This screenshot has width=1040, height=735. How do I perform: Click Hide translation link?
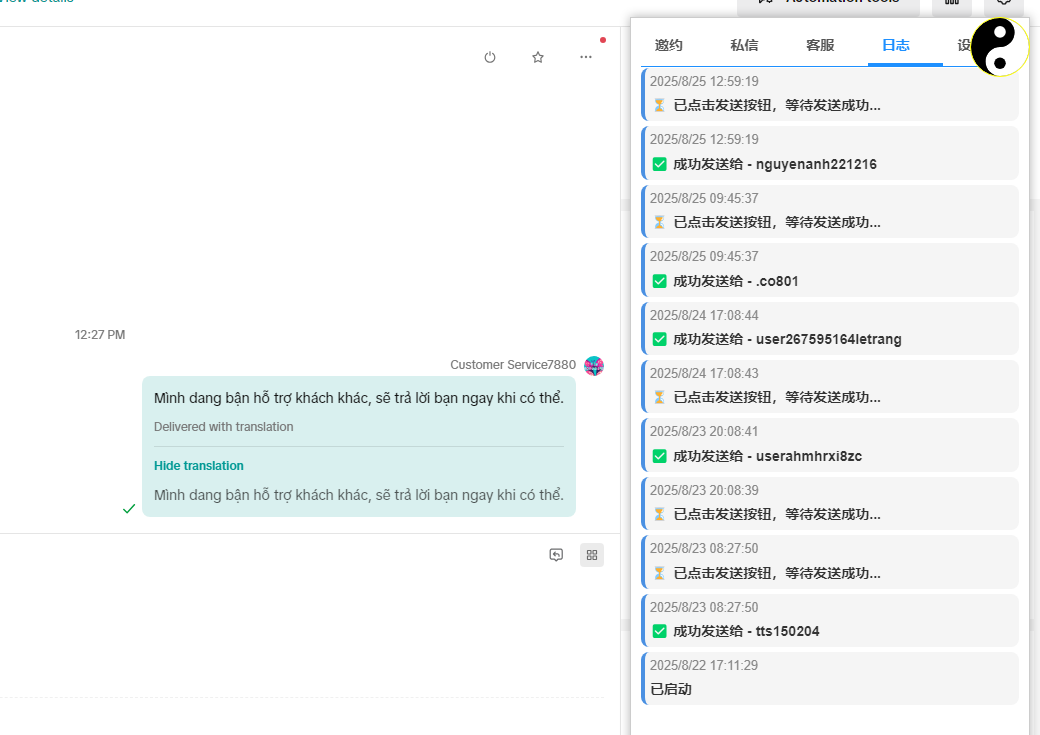coord(199,466)
